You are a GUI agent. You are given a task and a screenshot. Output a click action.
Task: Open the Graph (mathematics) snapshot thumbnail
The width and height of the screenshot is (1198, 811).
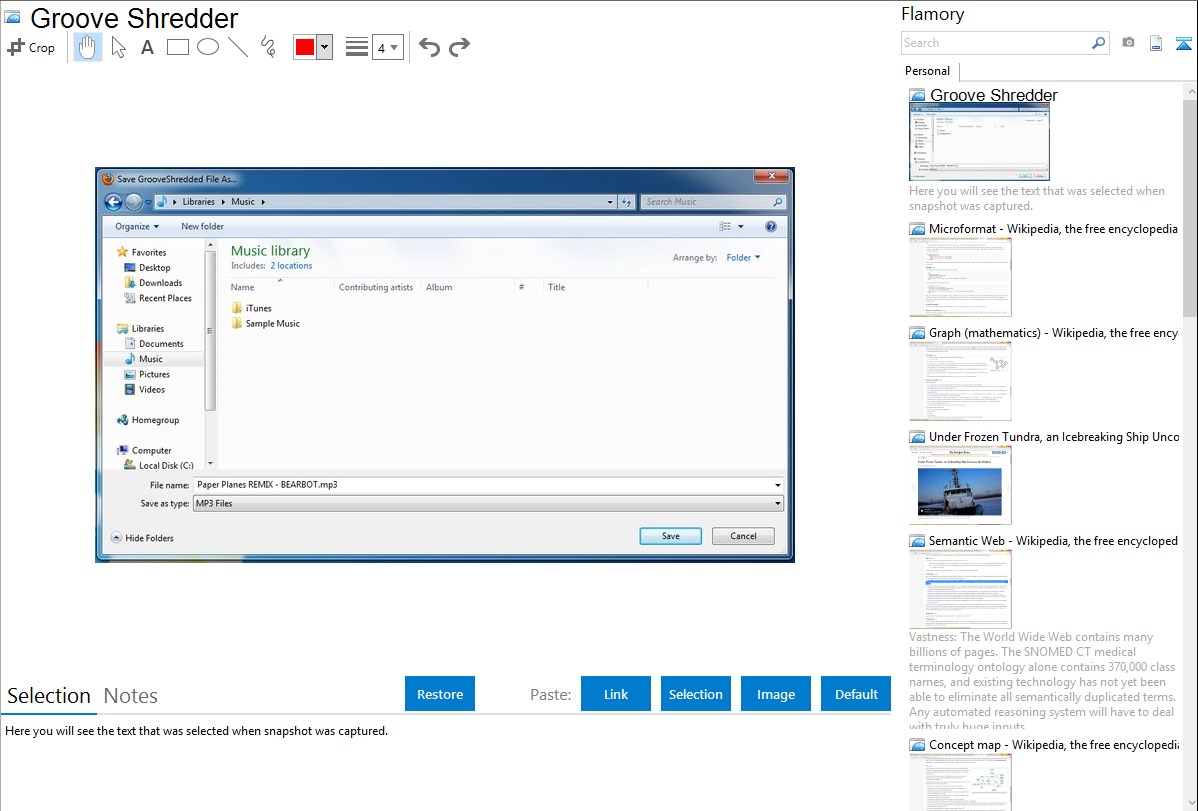coord(960,381)
